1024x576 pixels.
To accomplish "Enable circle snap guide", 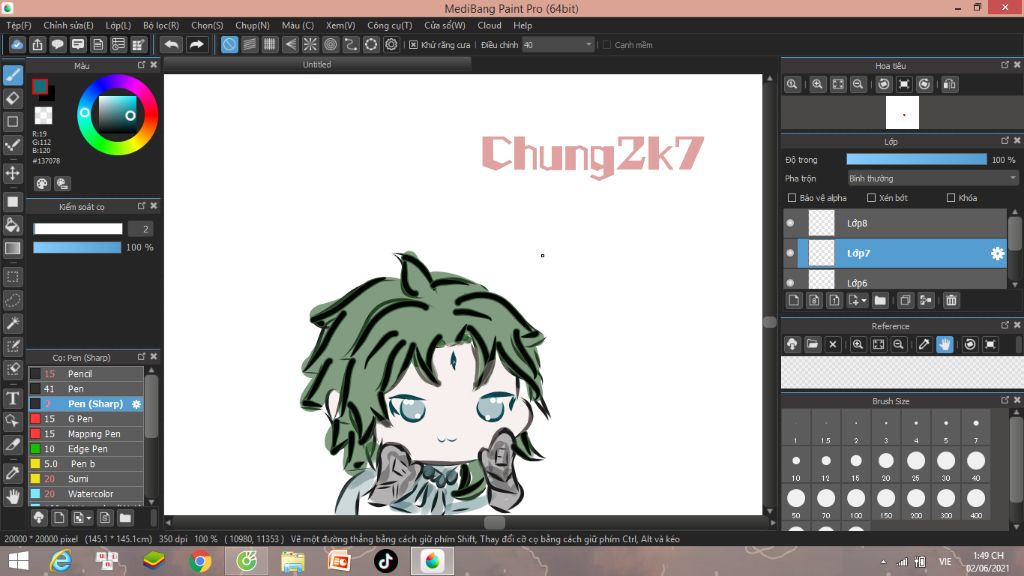I will click(330, 44).
